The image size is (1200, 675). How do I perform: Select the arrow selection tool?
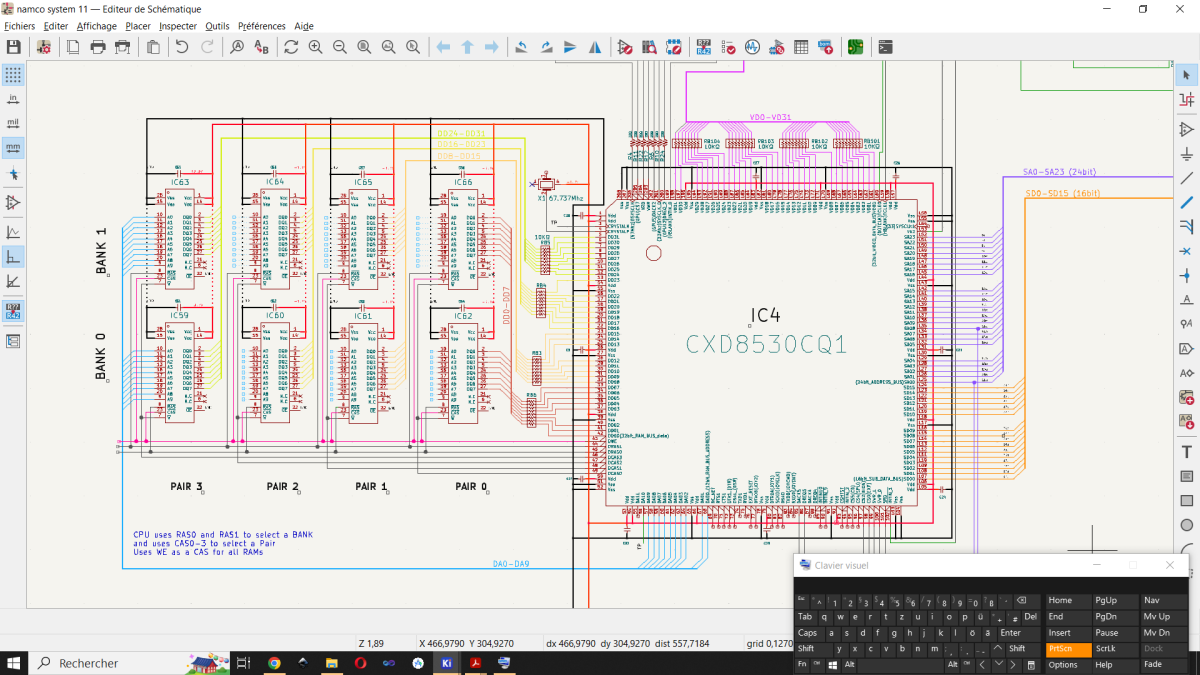click(1187, 75)
